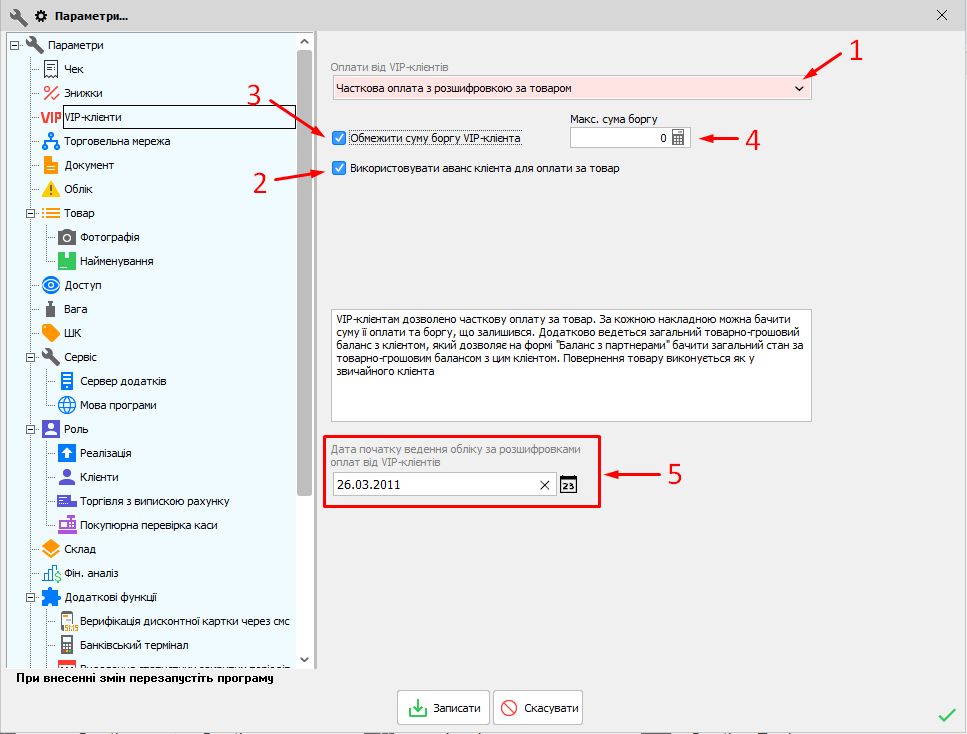Click the Мова програми globe icon

[x=67, y=405]
